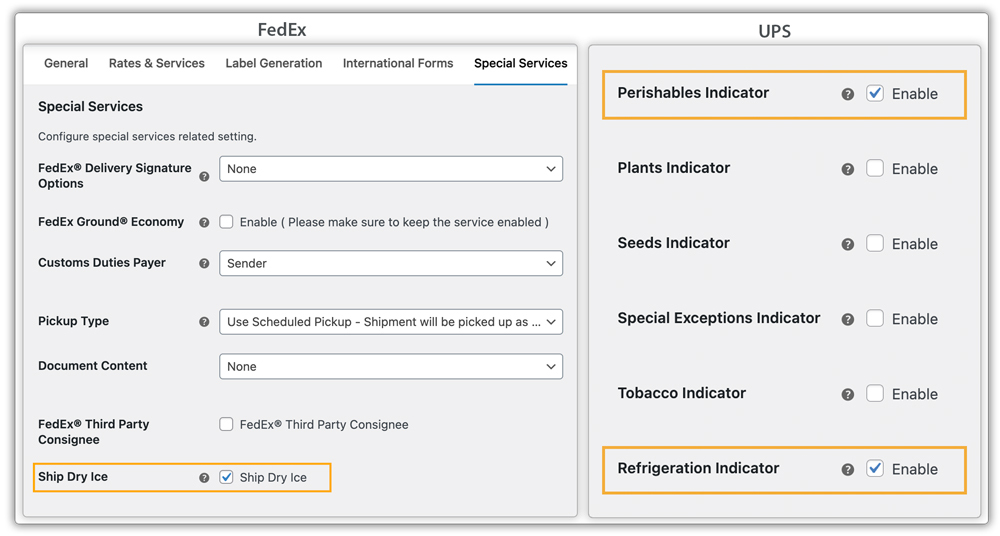1000x536 pixels.
Task: Click help icon for Special Exceptions Indicator
Action: [x=848, y=320]
